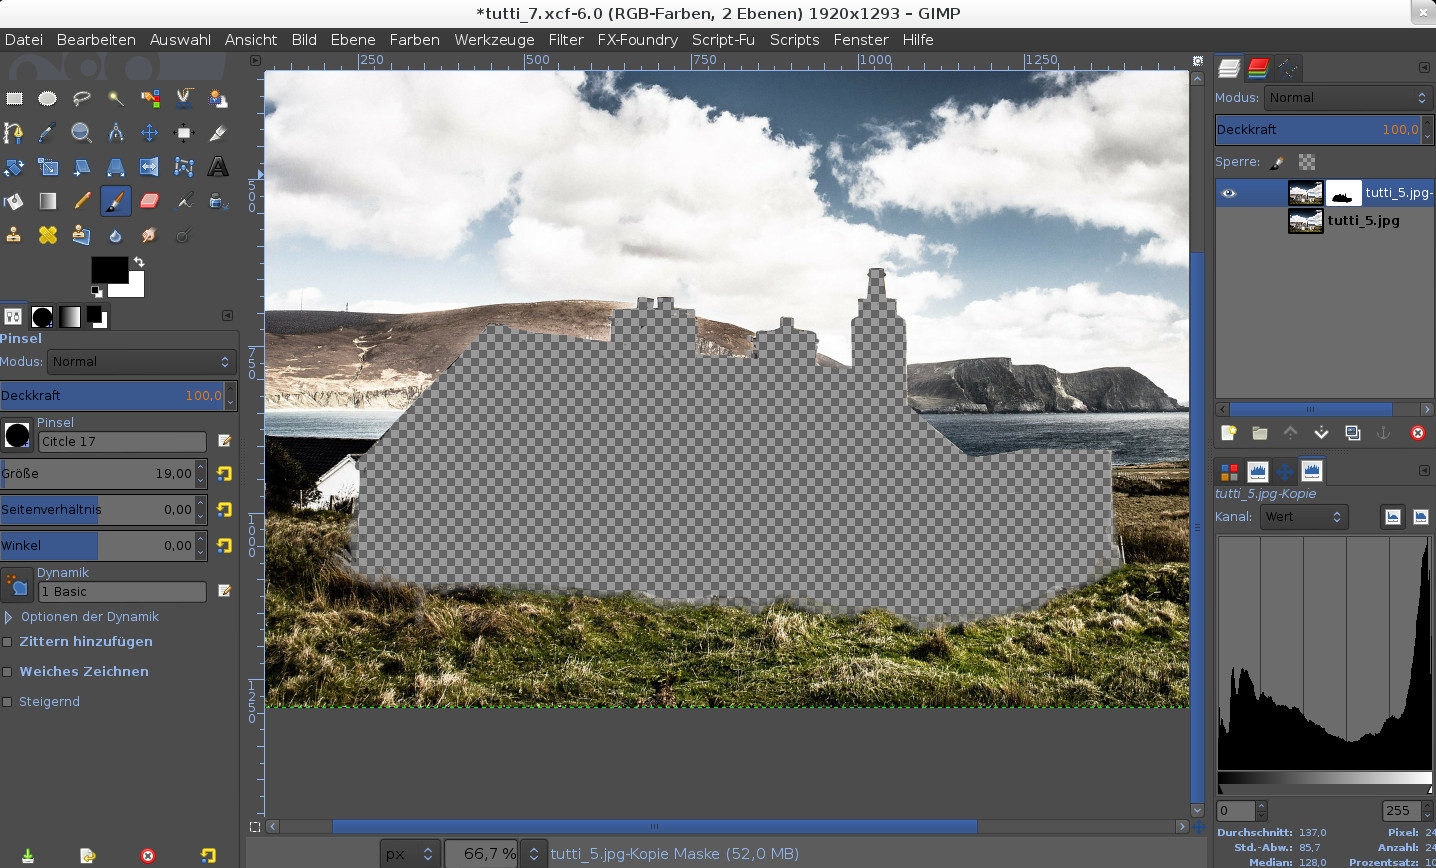Pick the Text tool in toolbox
Viewport: 1436px width, 868px height.
pos(217,167)
